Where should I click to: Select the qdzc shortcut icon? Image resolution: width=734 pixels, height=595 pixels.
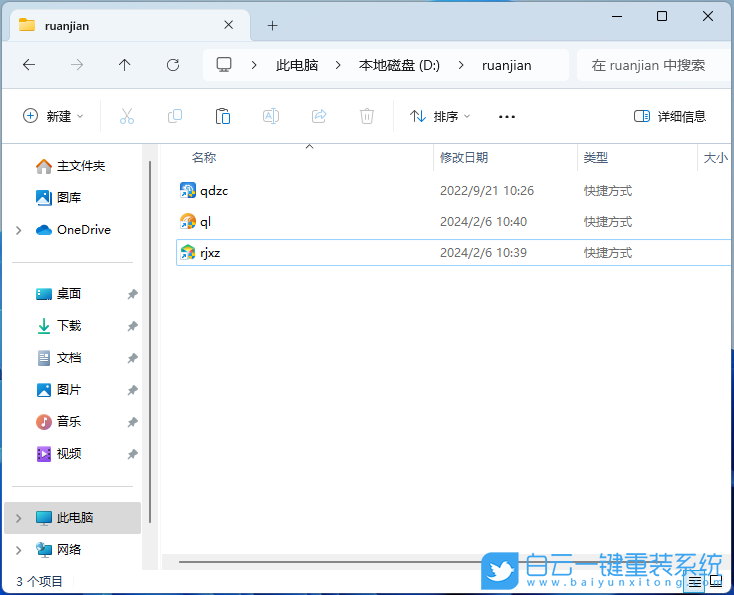(x=188, y=191)
